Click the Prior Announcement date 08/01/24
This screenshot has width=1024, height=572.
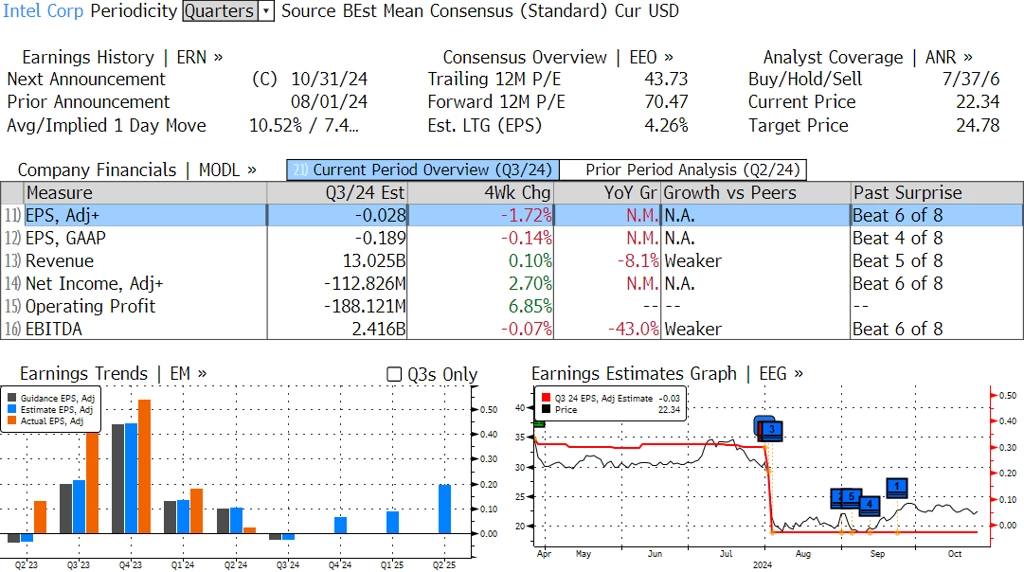click(x=329, y=102)
